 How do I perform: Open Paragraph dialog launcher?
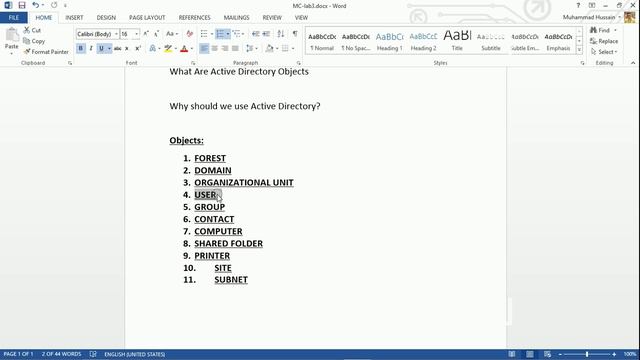(x=299, y=63)
